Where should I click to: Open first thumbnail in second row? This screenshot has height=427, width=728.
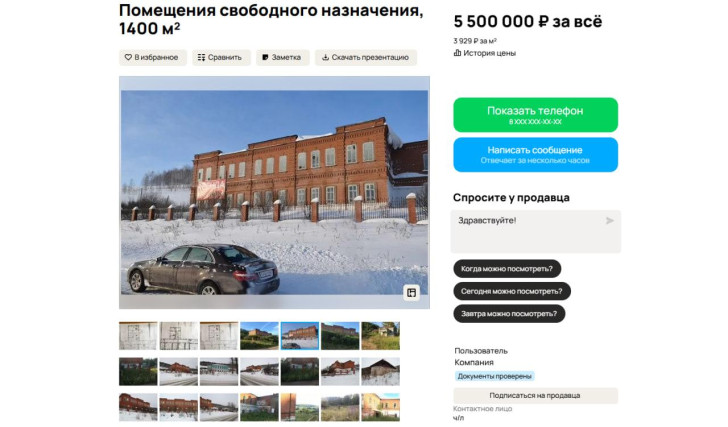pos(138,371)
